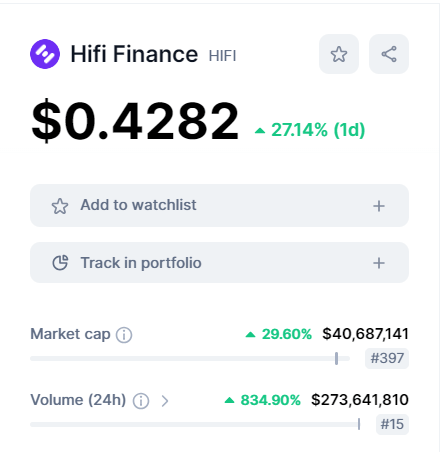This screenshot has height=452, width=440.
Task: Click the Hifi Finance purple logo
Action: tap(45, 54)
